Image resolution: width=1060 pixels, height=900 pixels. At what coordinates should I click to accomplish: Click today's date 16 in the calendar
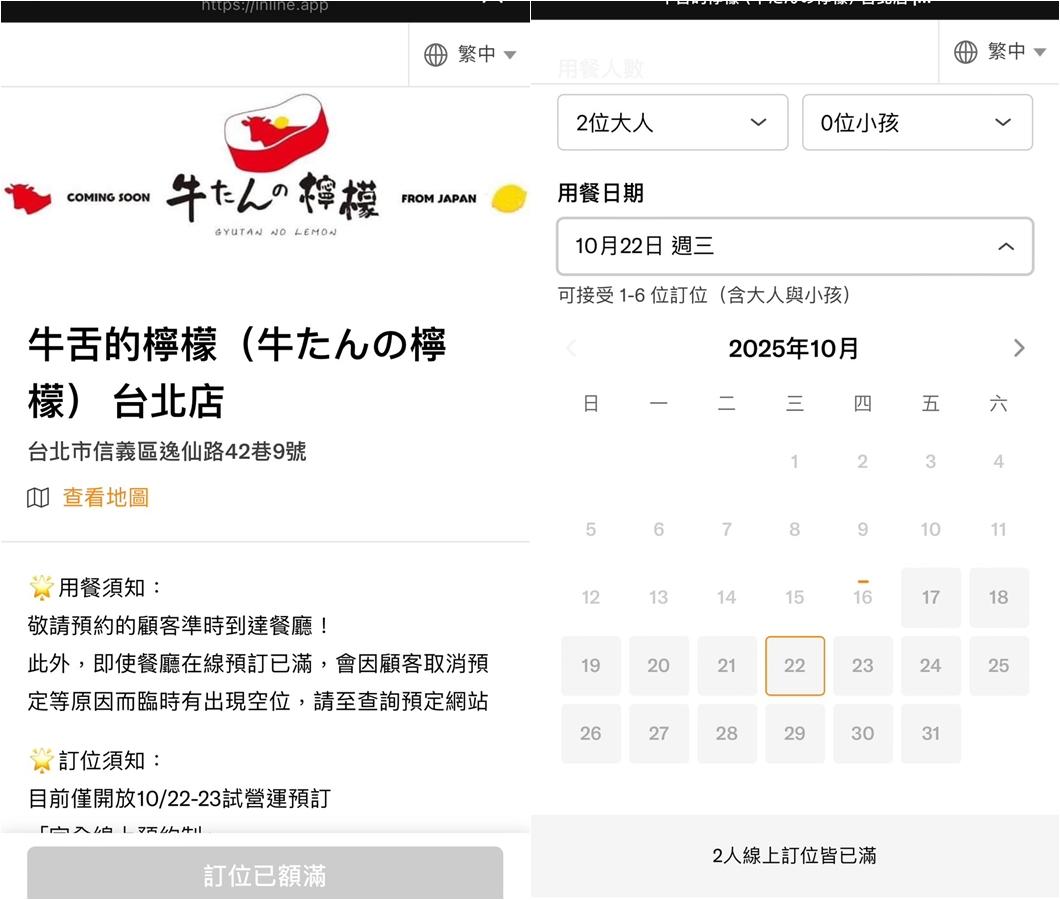click(863, 597)
